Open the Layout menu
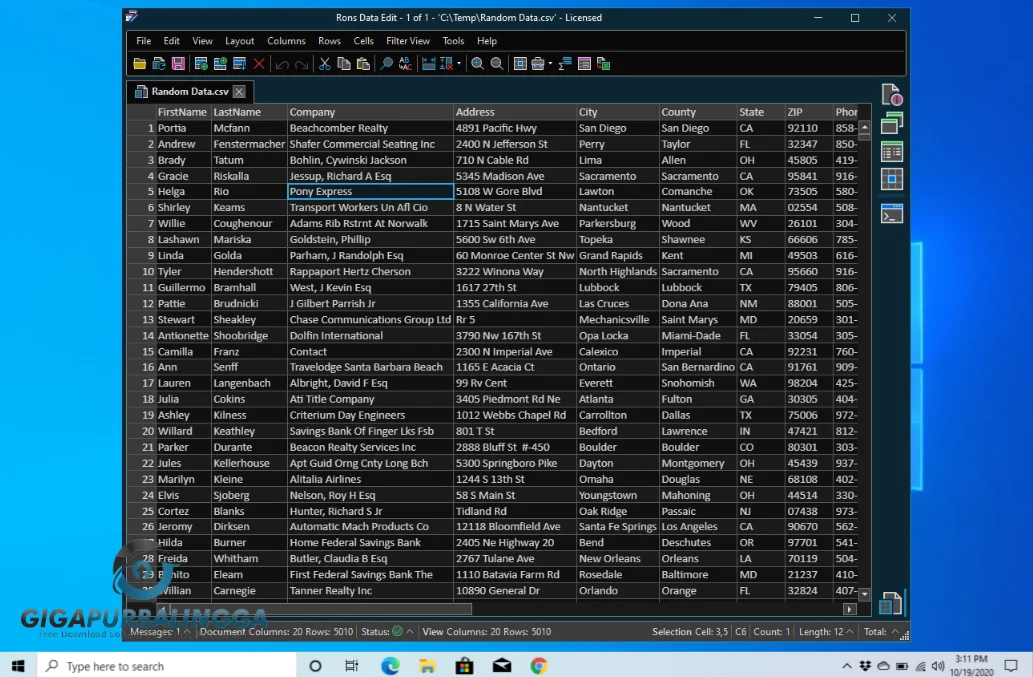Image resolution: width=1033 pixels, height=677 pixels. coord(239,41)
